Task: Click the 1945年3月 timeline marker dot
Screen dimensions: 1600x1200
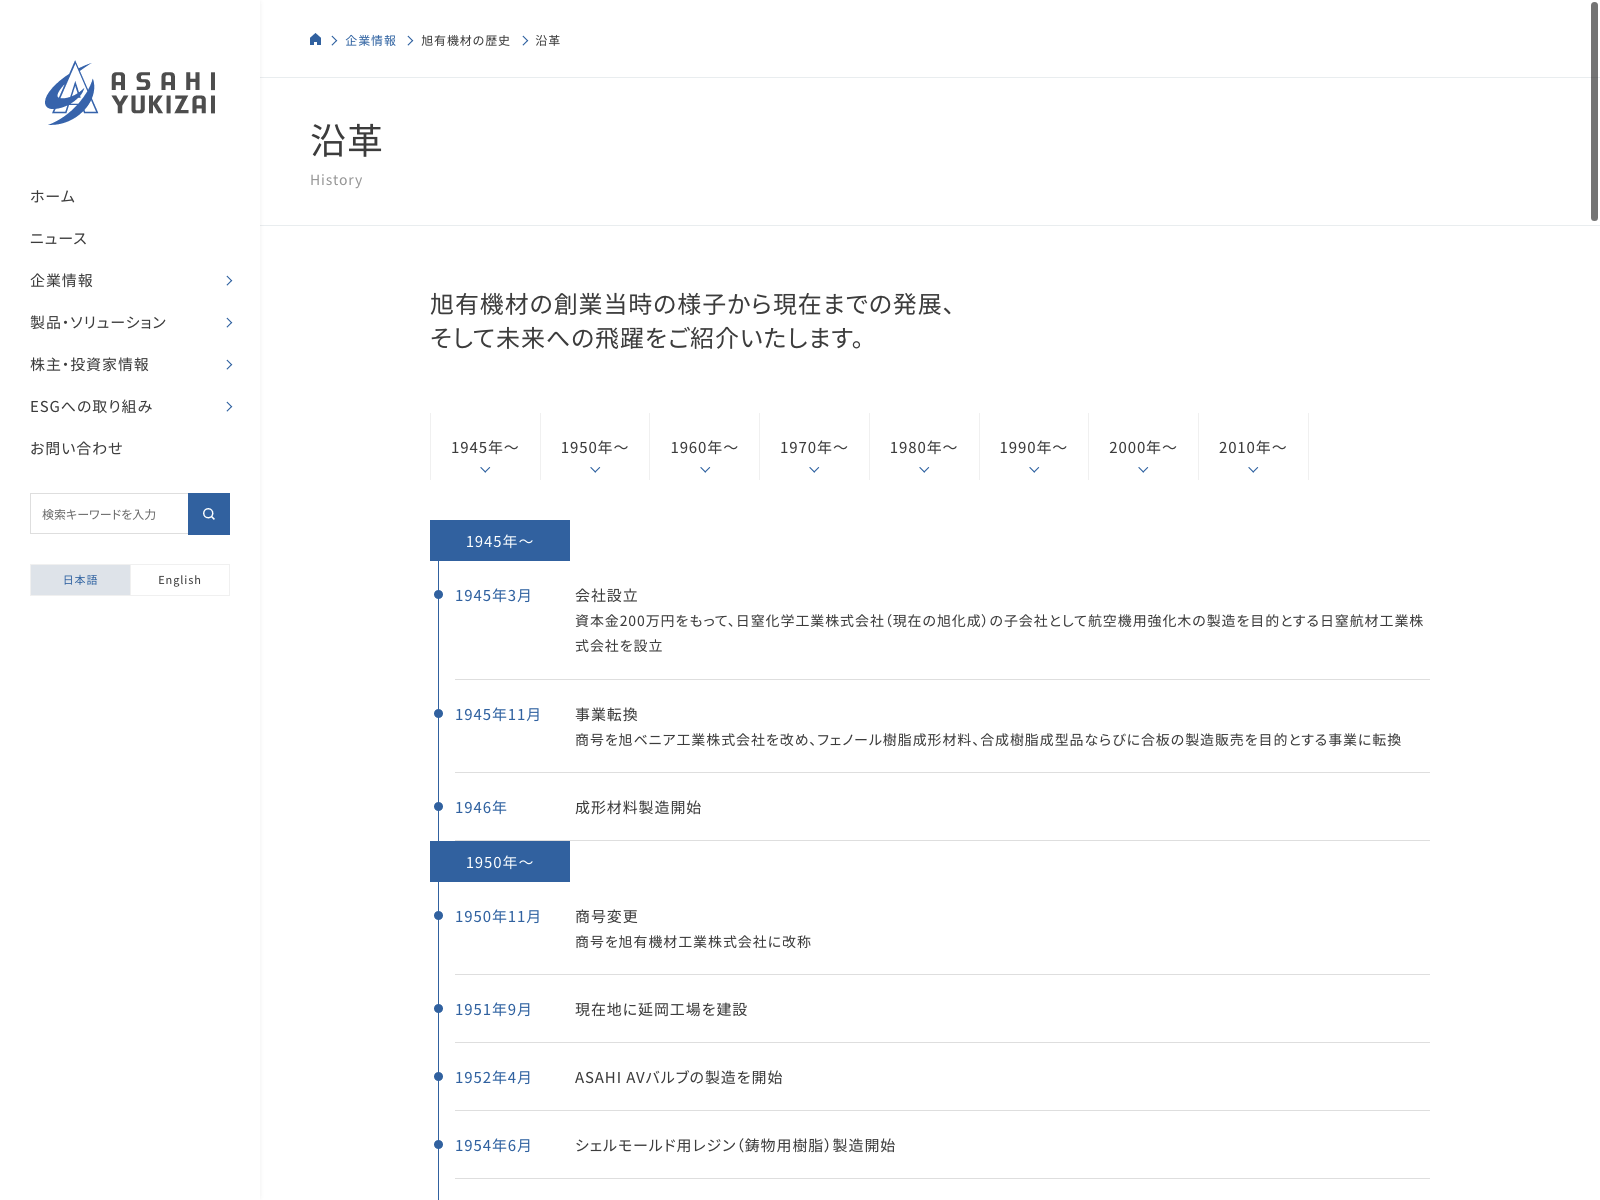Action: (x=438, y=595)
